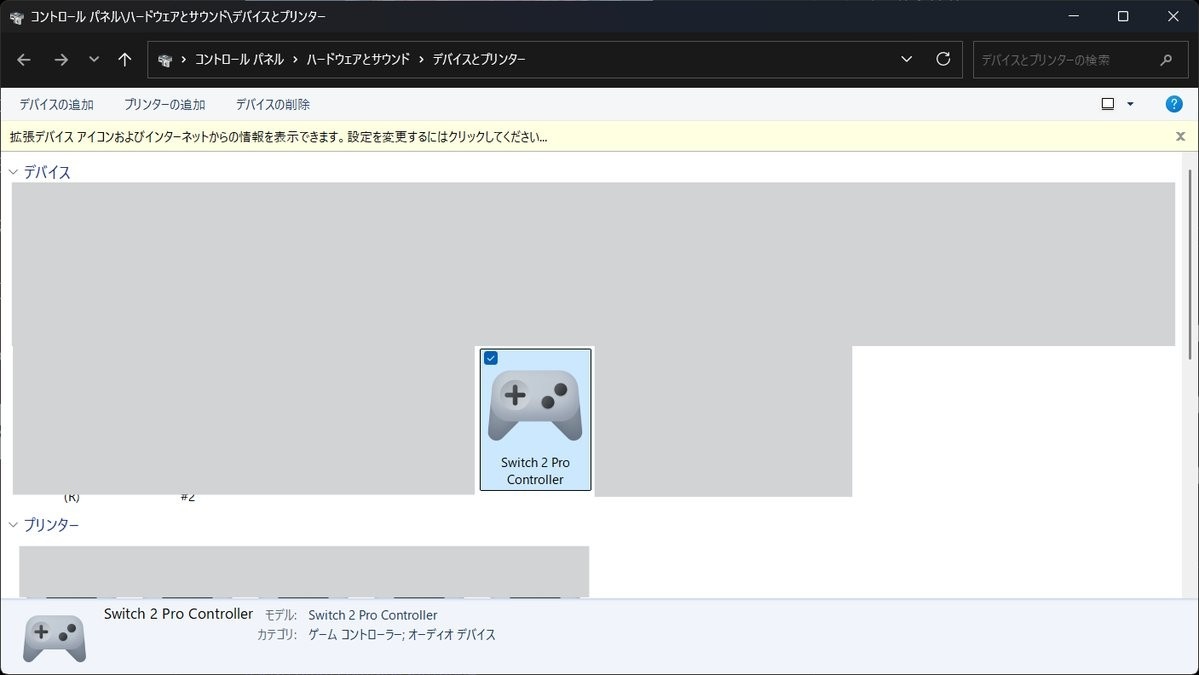Minimize the Devices and Printers window
Screen dimensions: 1199x675
coord(1074,16)
